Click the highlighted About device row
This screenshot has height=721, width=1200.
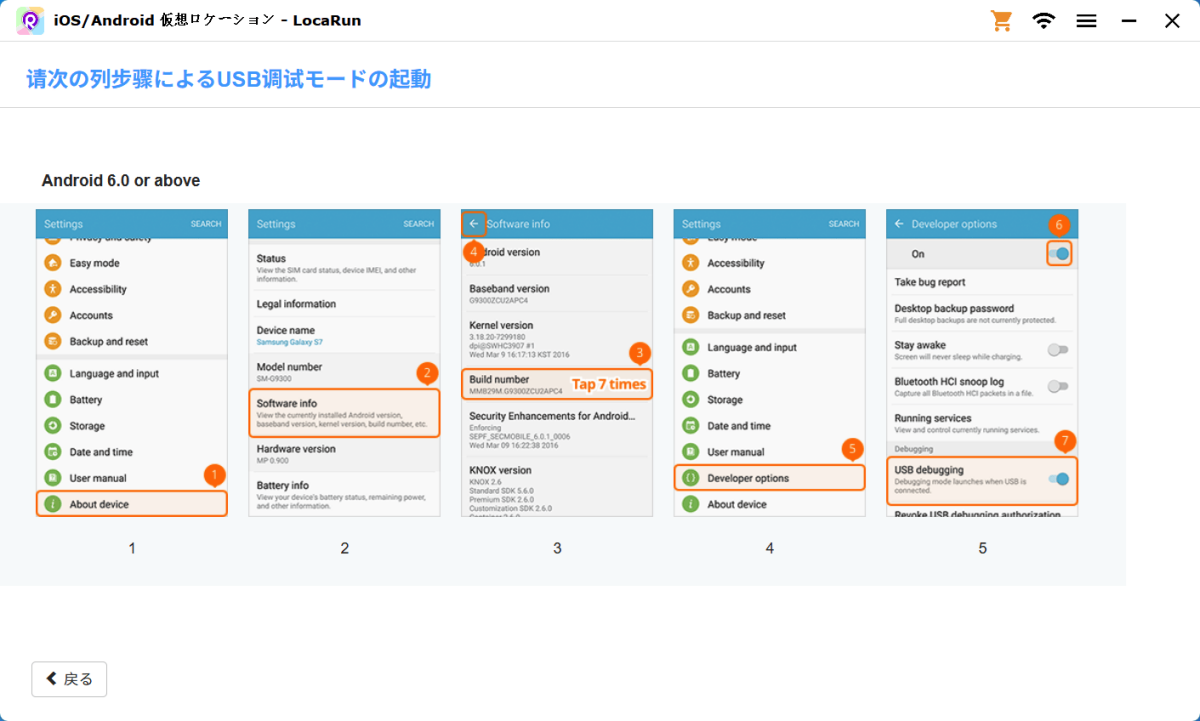pyautogui.click(x=132, y=504)
